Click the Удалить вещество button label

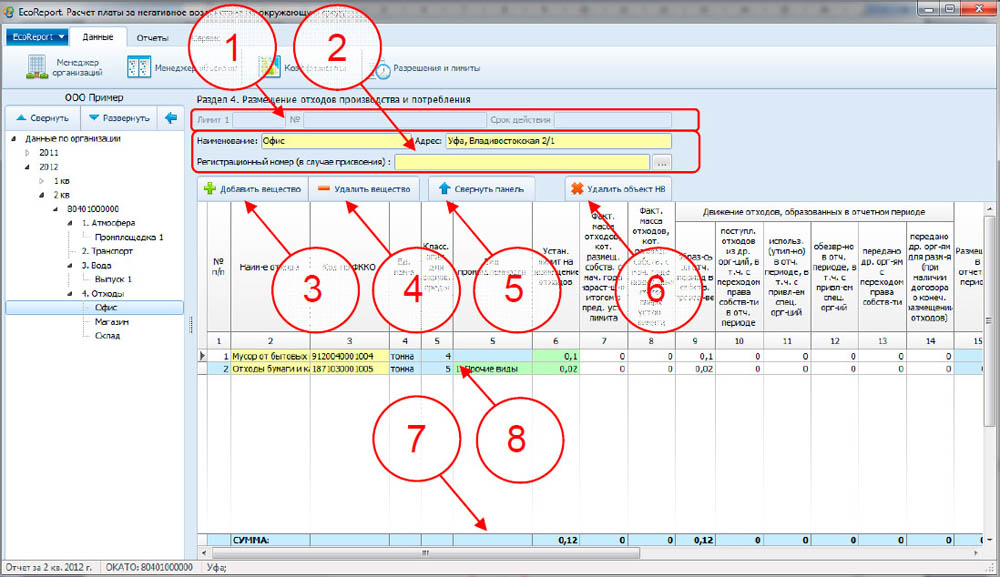pos(372,189)
